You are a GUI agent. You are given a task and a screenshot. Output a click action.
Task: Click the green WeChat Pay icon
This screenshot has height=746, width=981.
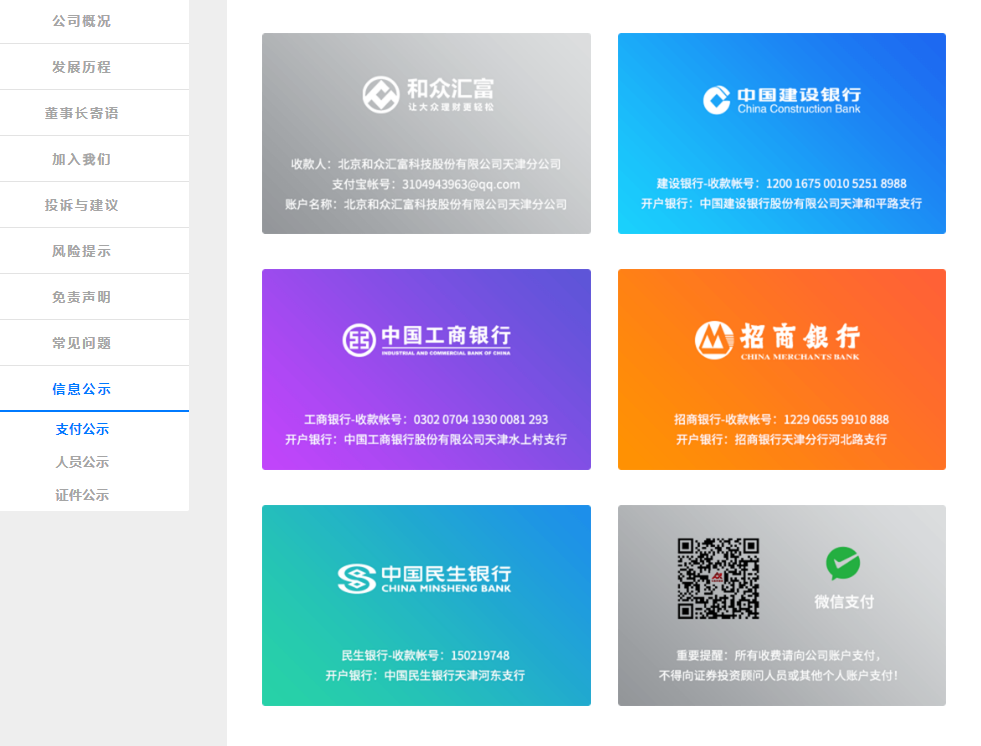843,564
